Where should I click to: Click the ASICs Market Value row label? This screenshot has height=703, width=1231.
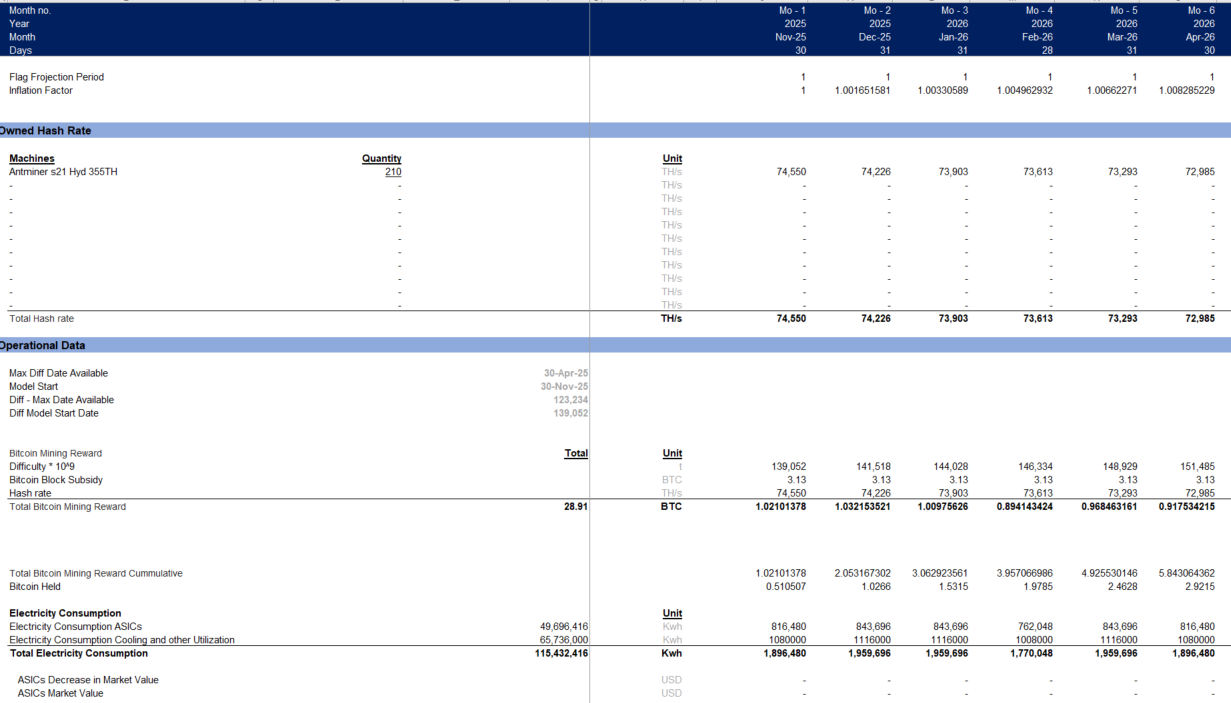pyautogui.click(x=60, y=693)
